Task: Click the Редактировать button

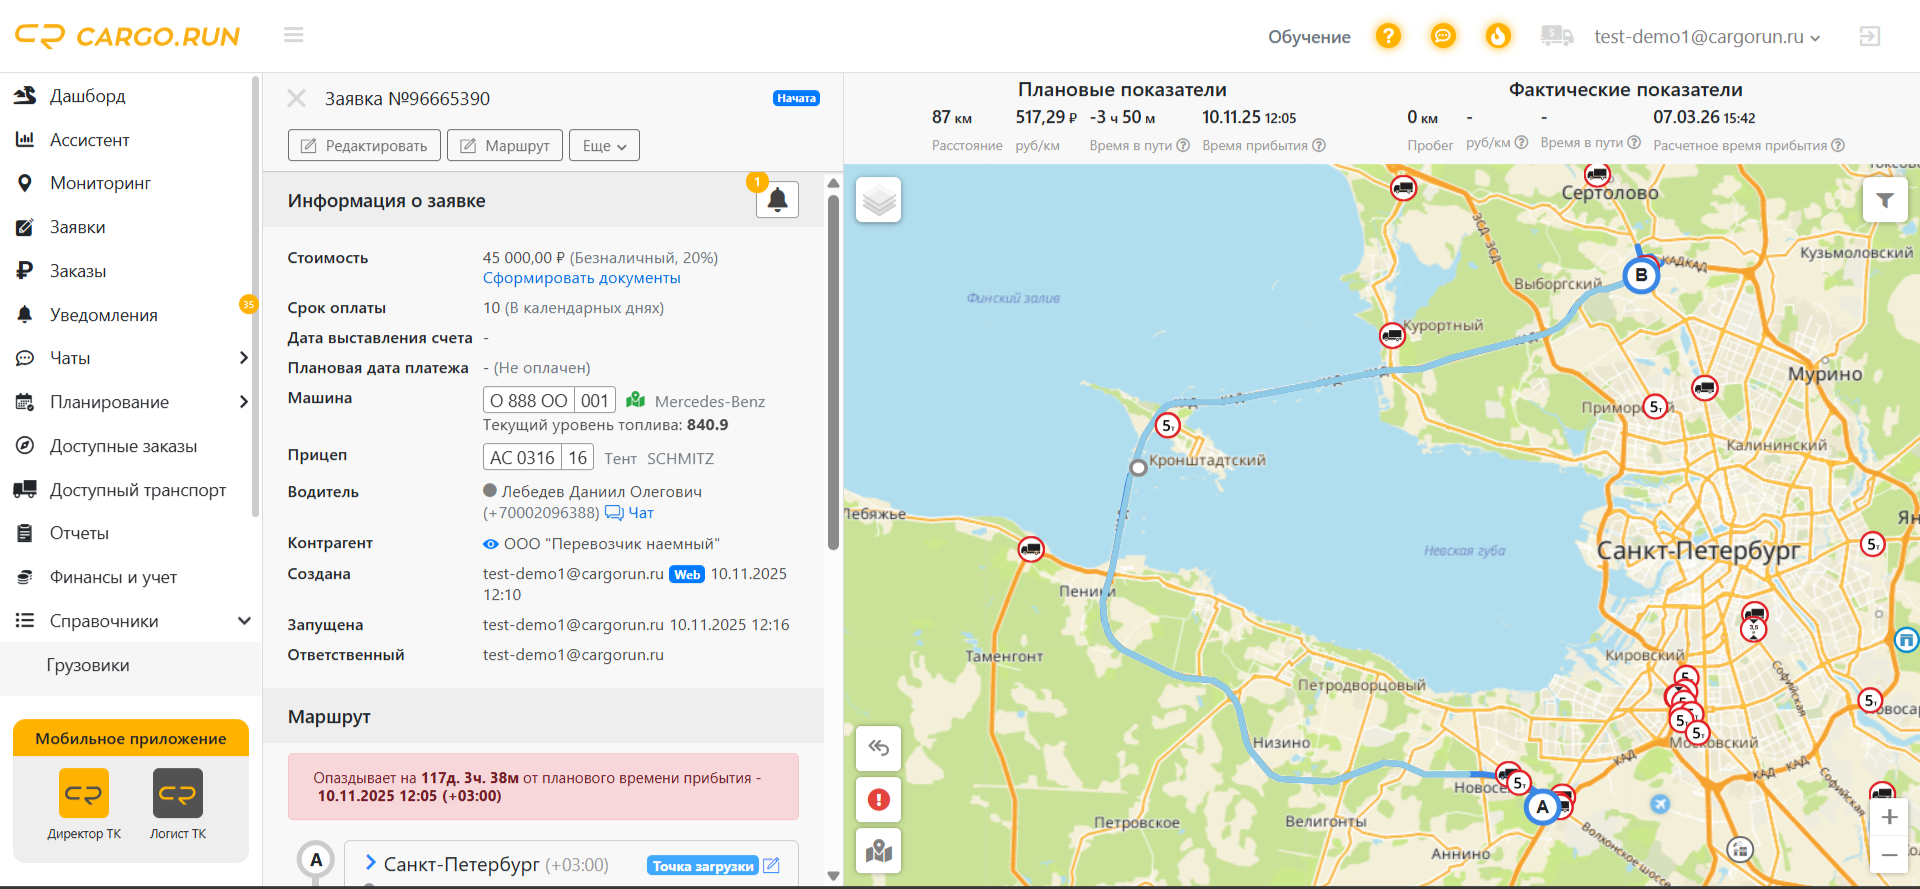Action: (x=364, y=145)
